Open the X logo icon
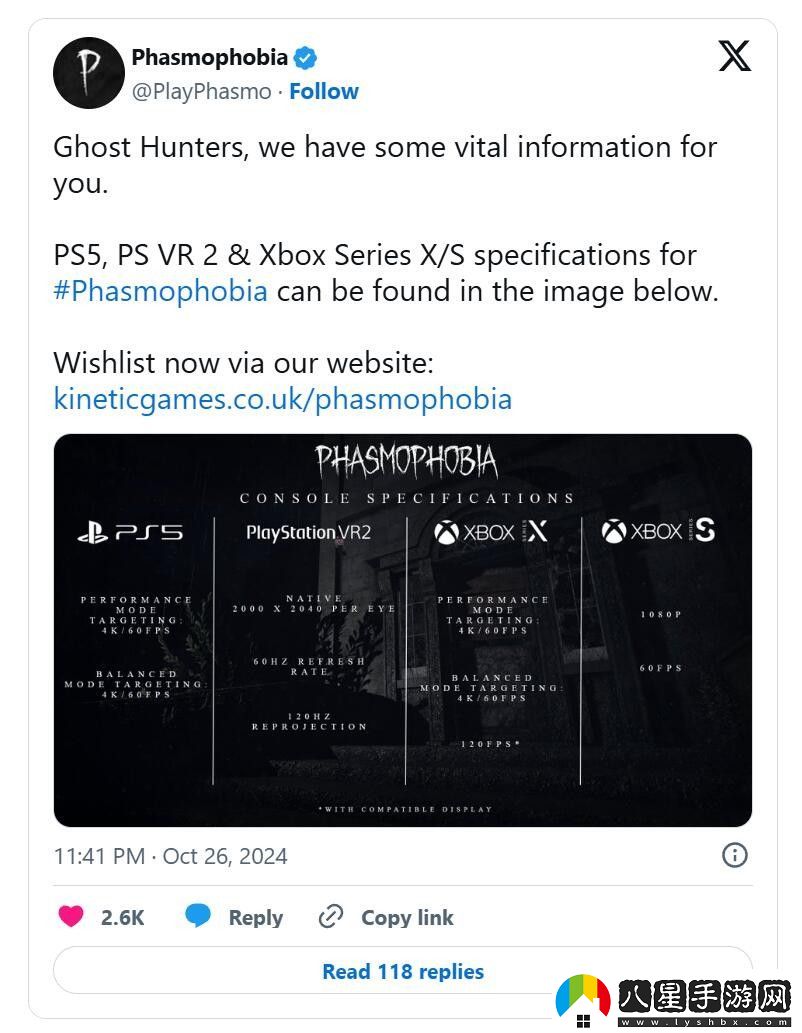 pyautogui.click(x=734, y=57)
